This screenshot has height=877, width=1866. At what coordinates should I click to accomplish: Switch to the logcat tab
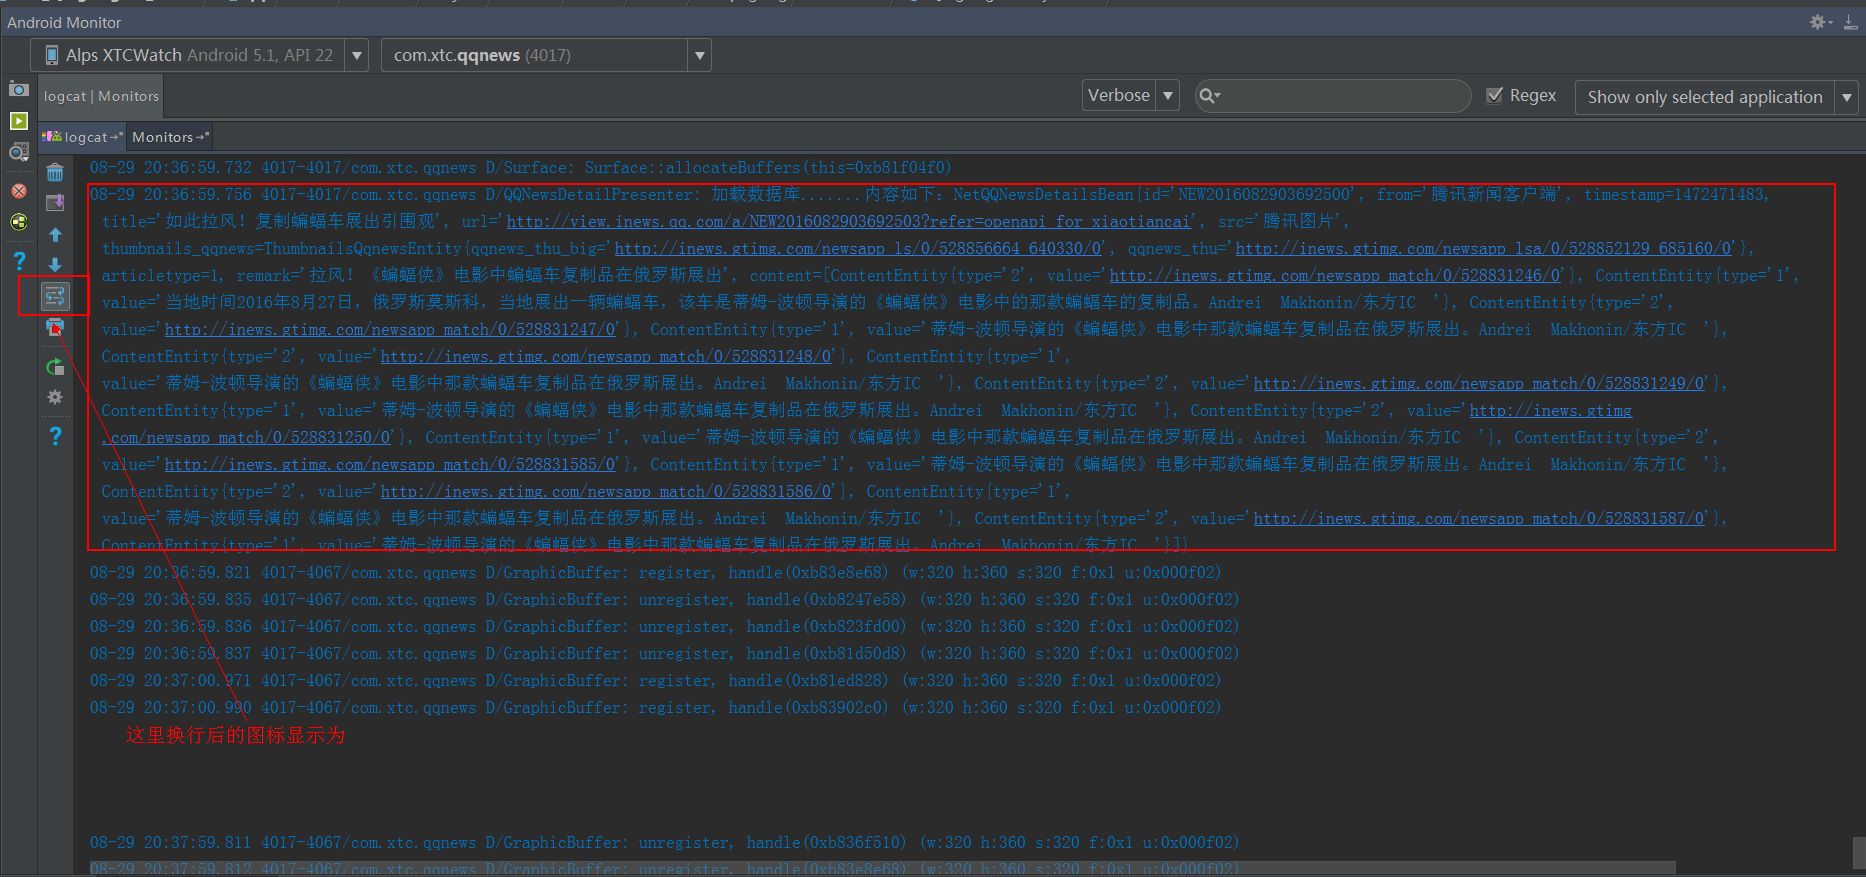pyautogui.click(x=84, y=137)
